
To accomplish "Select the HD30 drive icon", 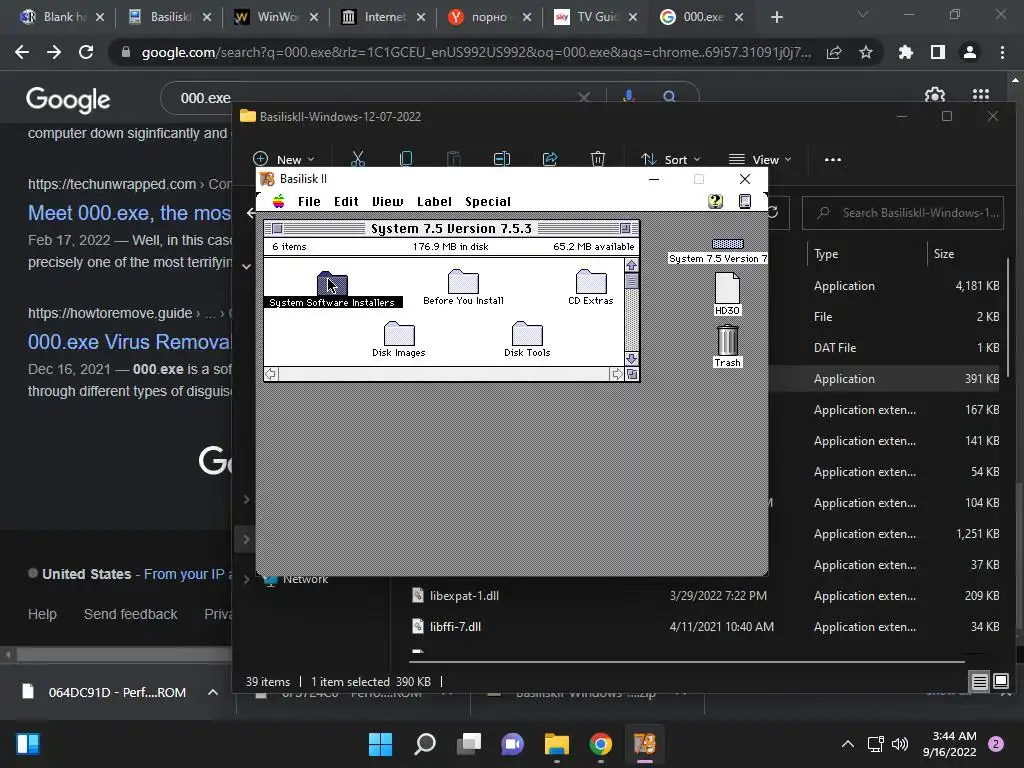I will click(x=727, y=294).
